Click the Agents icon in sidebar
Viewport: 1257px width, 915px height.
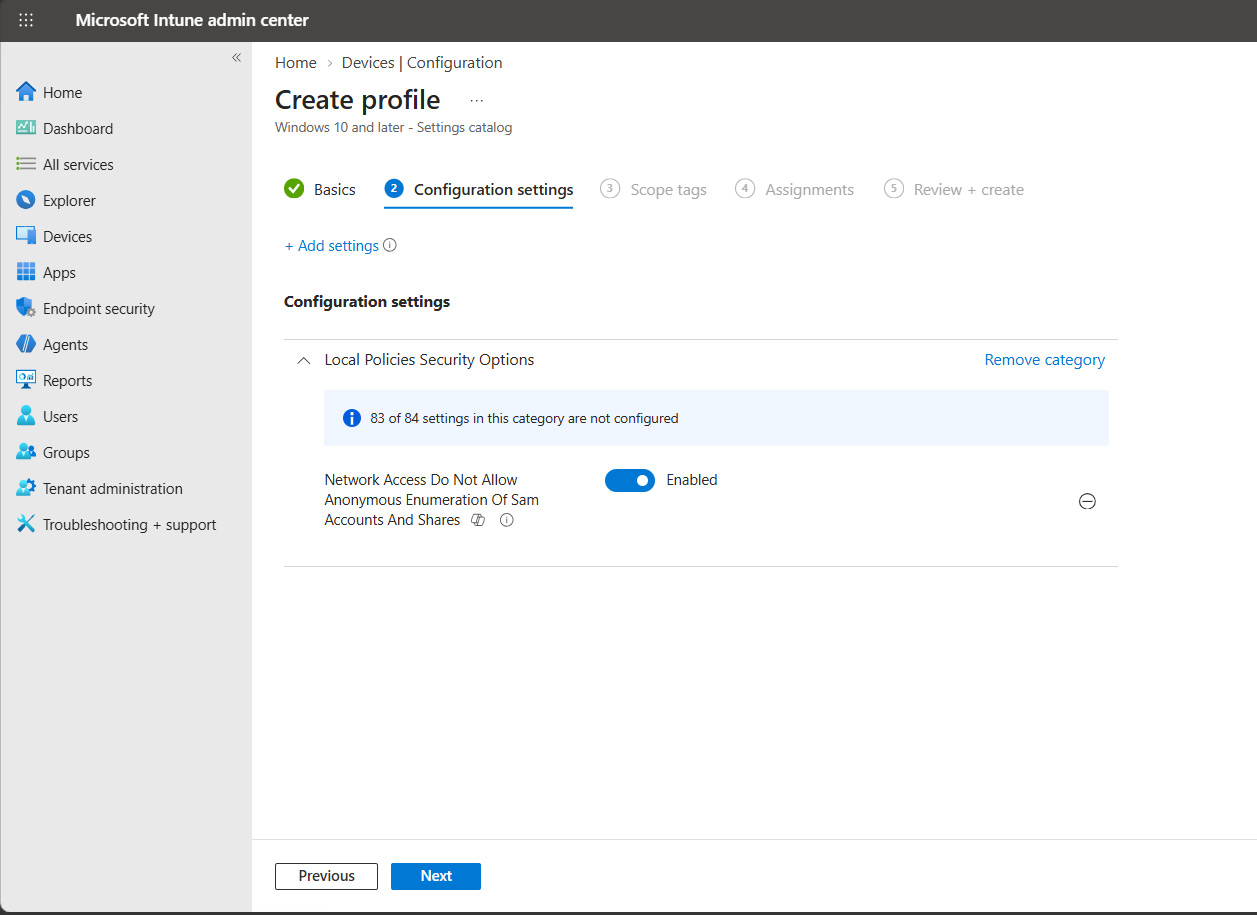tap(26, 344)
